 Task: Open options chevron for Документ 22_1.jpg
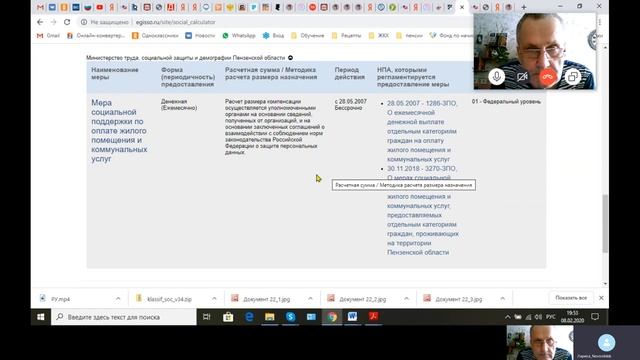pyautogui.click(x=310, y=299)
